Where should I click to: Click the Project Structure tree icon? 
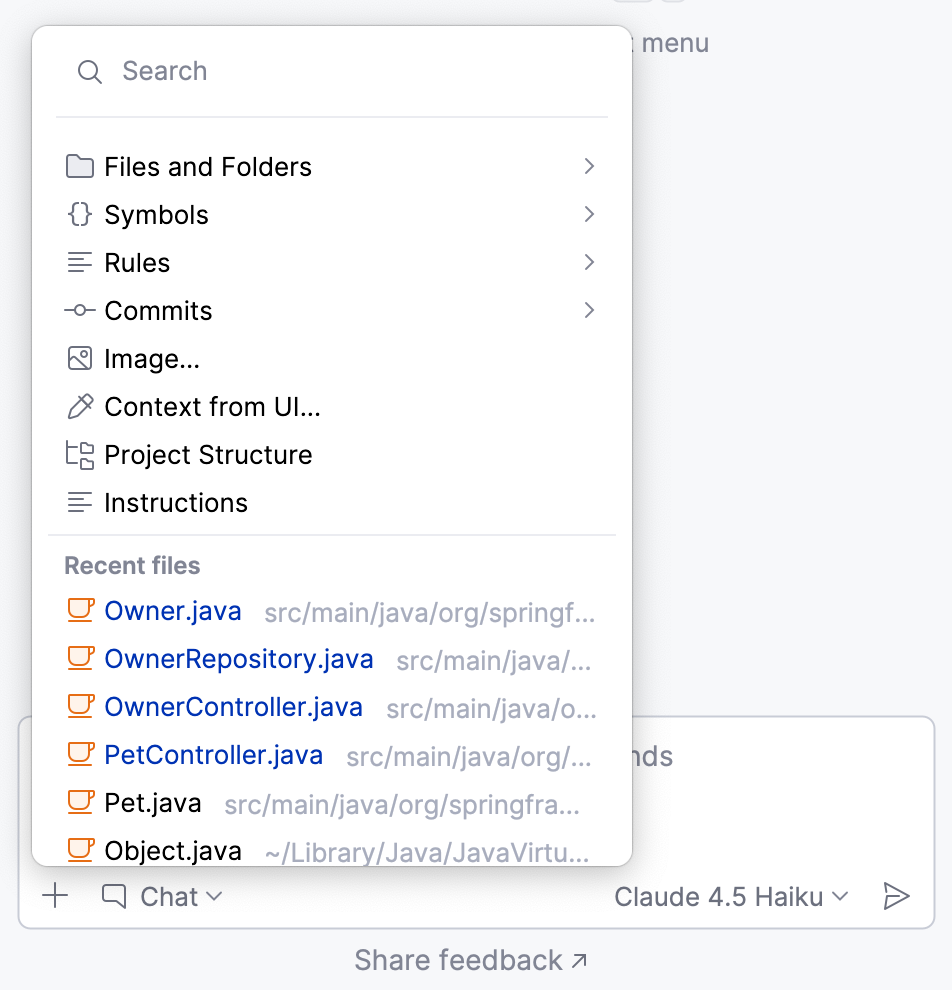[79, 455]
